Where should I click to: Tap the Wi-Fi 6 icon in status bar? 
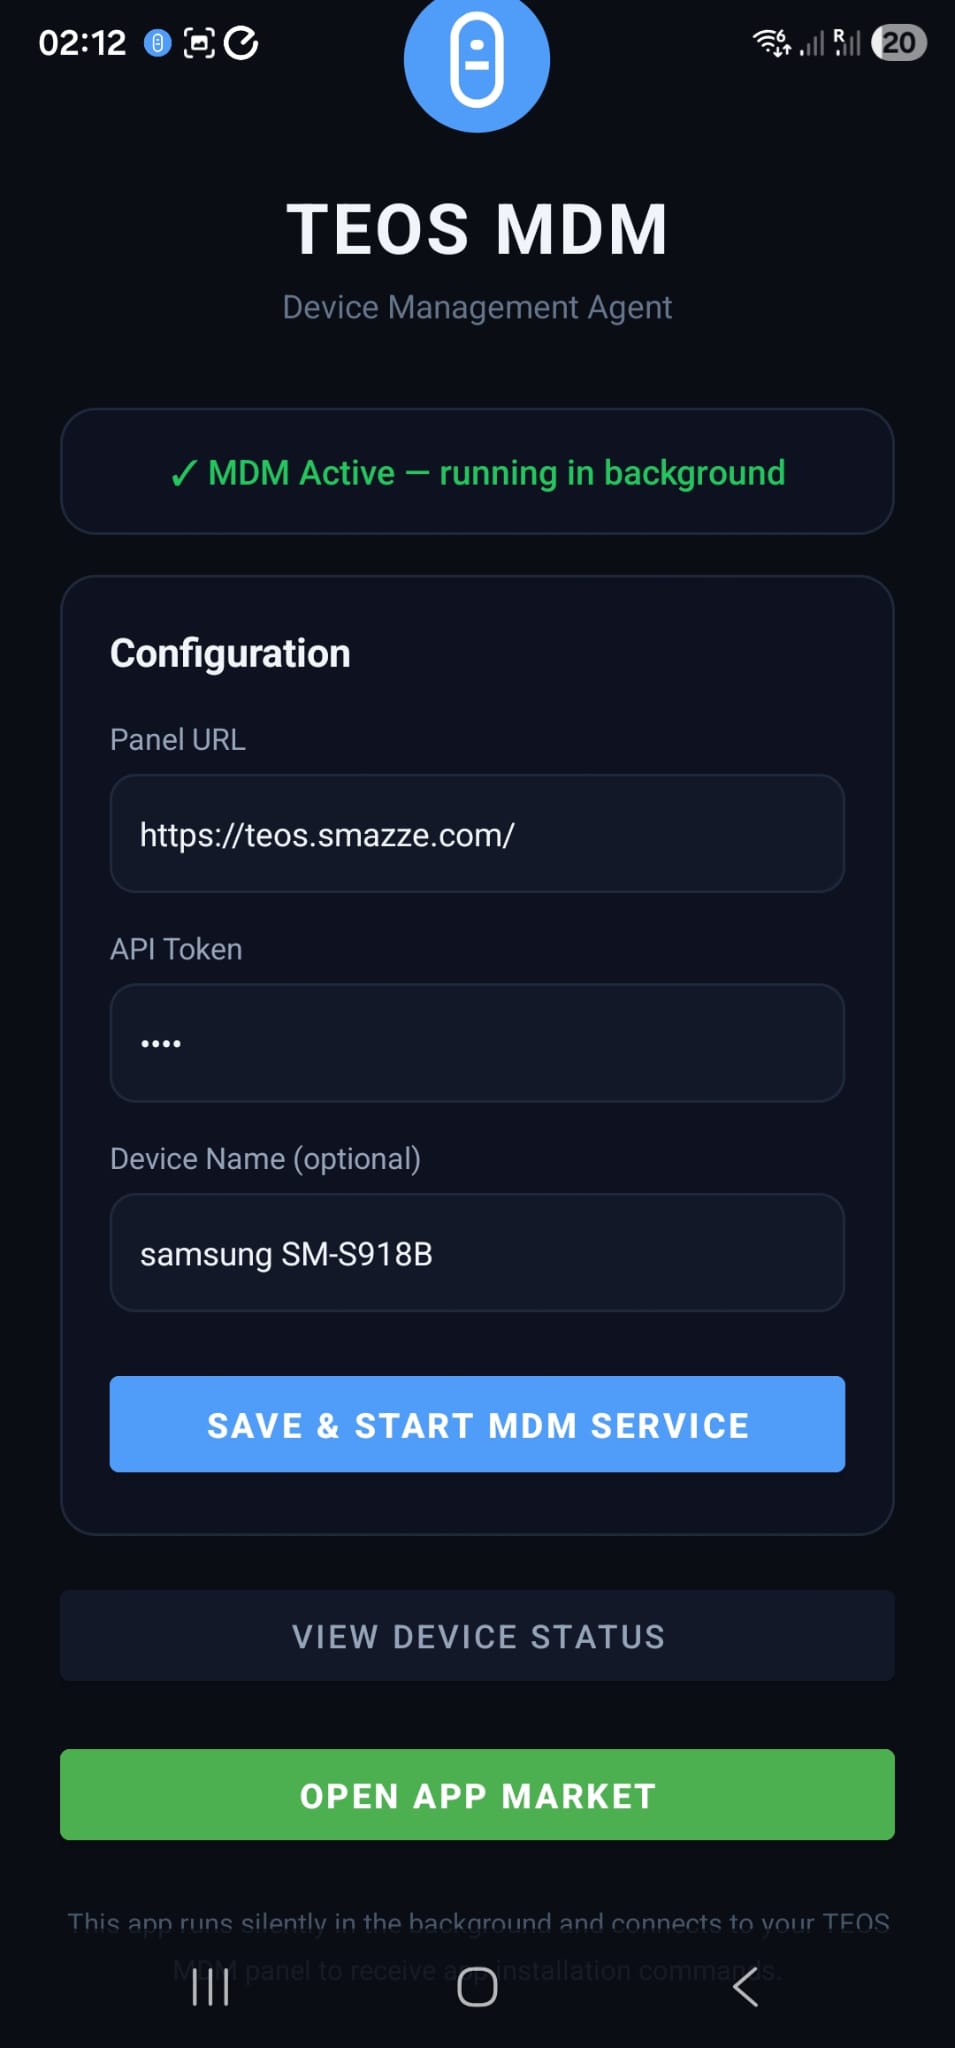[x=770, y=42]
